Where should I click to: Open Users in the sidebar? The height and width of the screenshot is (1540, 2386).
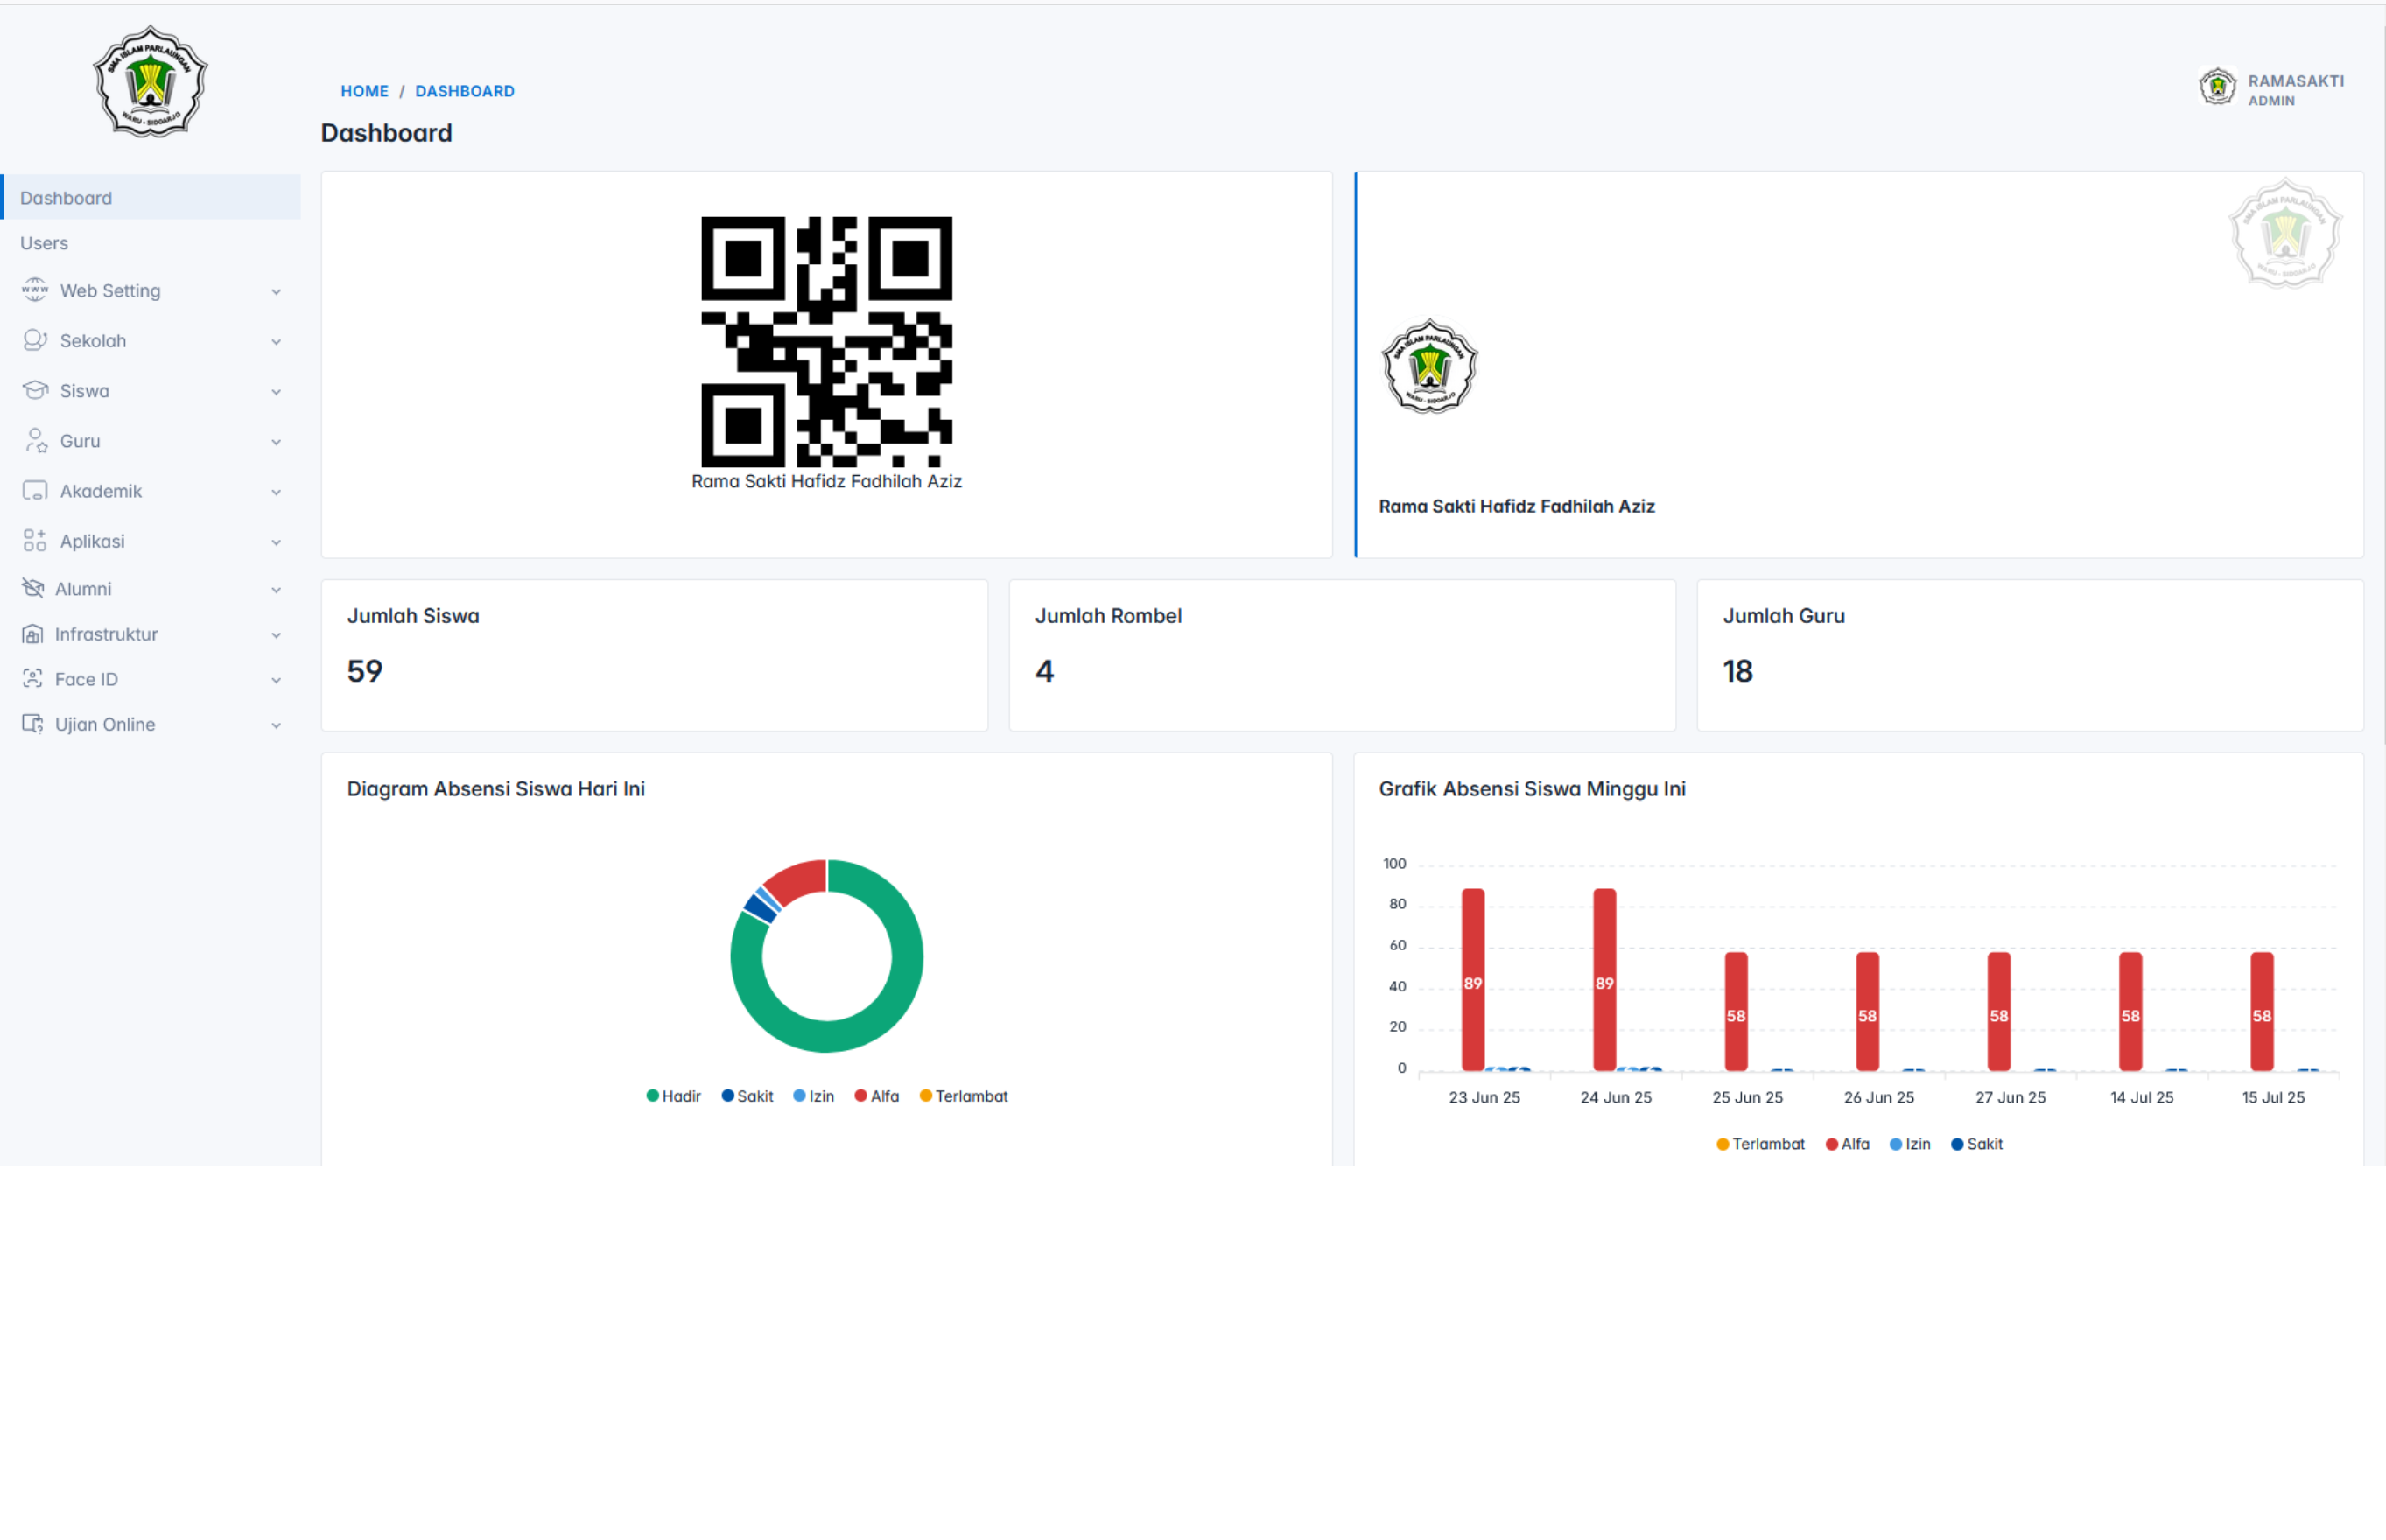150,243
